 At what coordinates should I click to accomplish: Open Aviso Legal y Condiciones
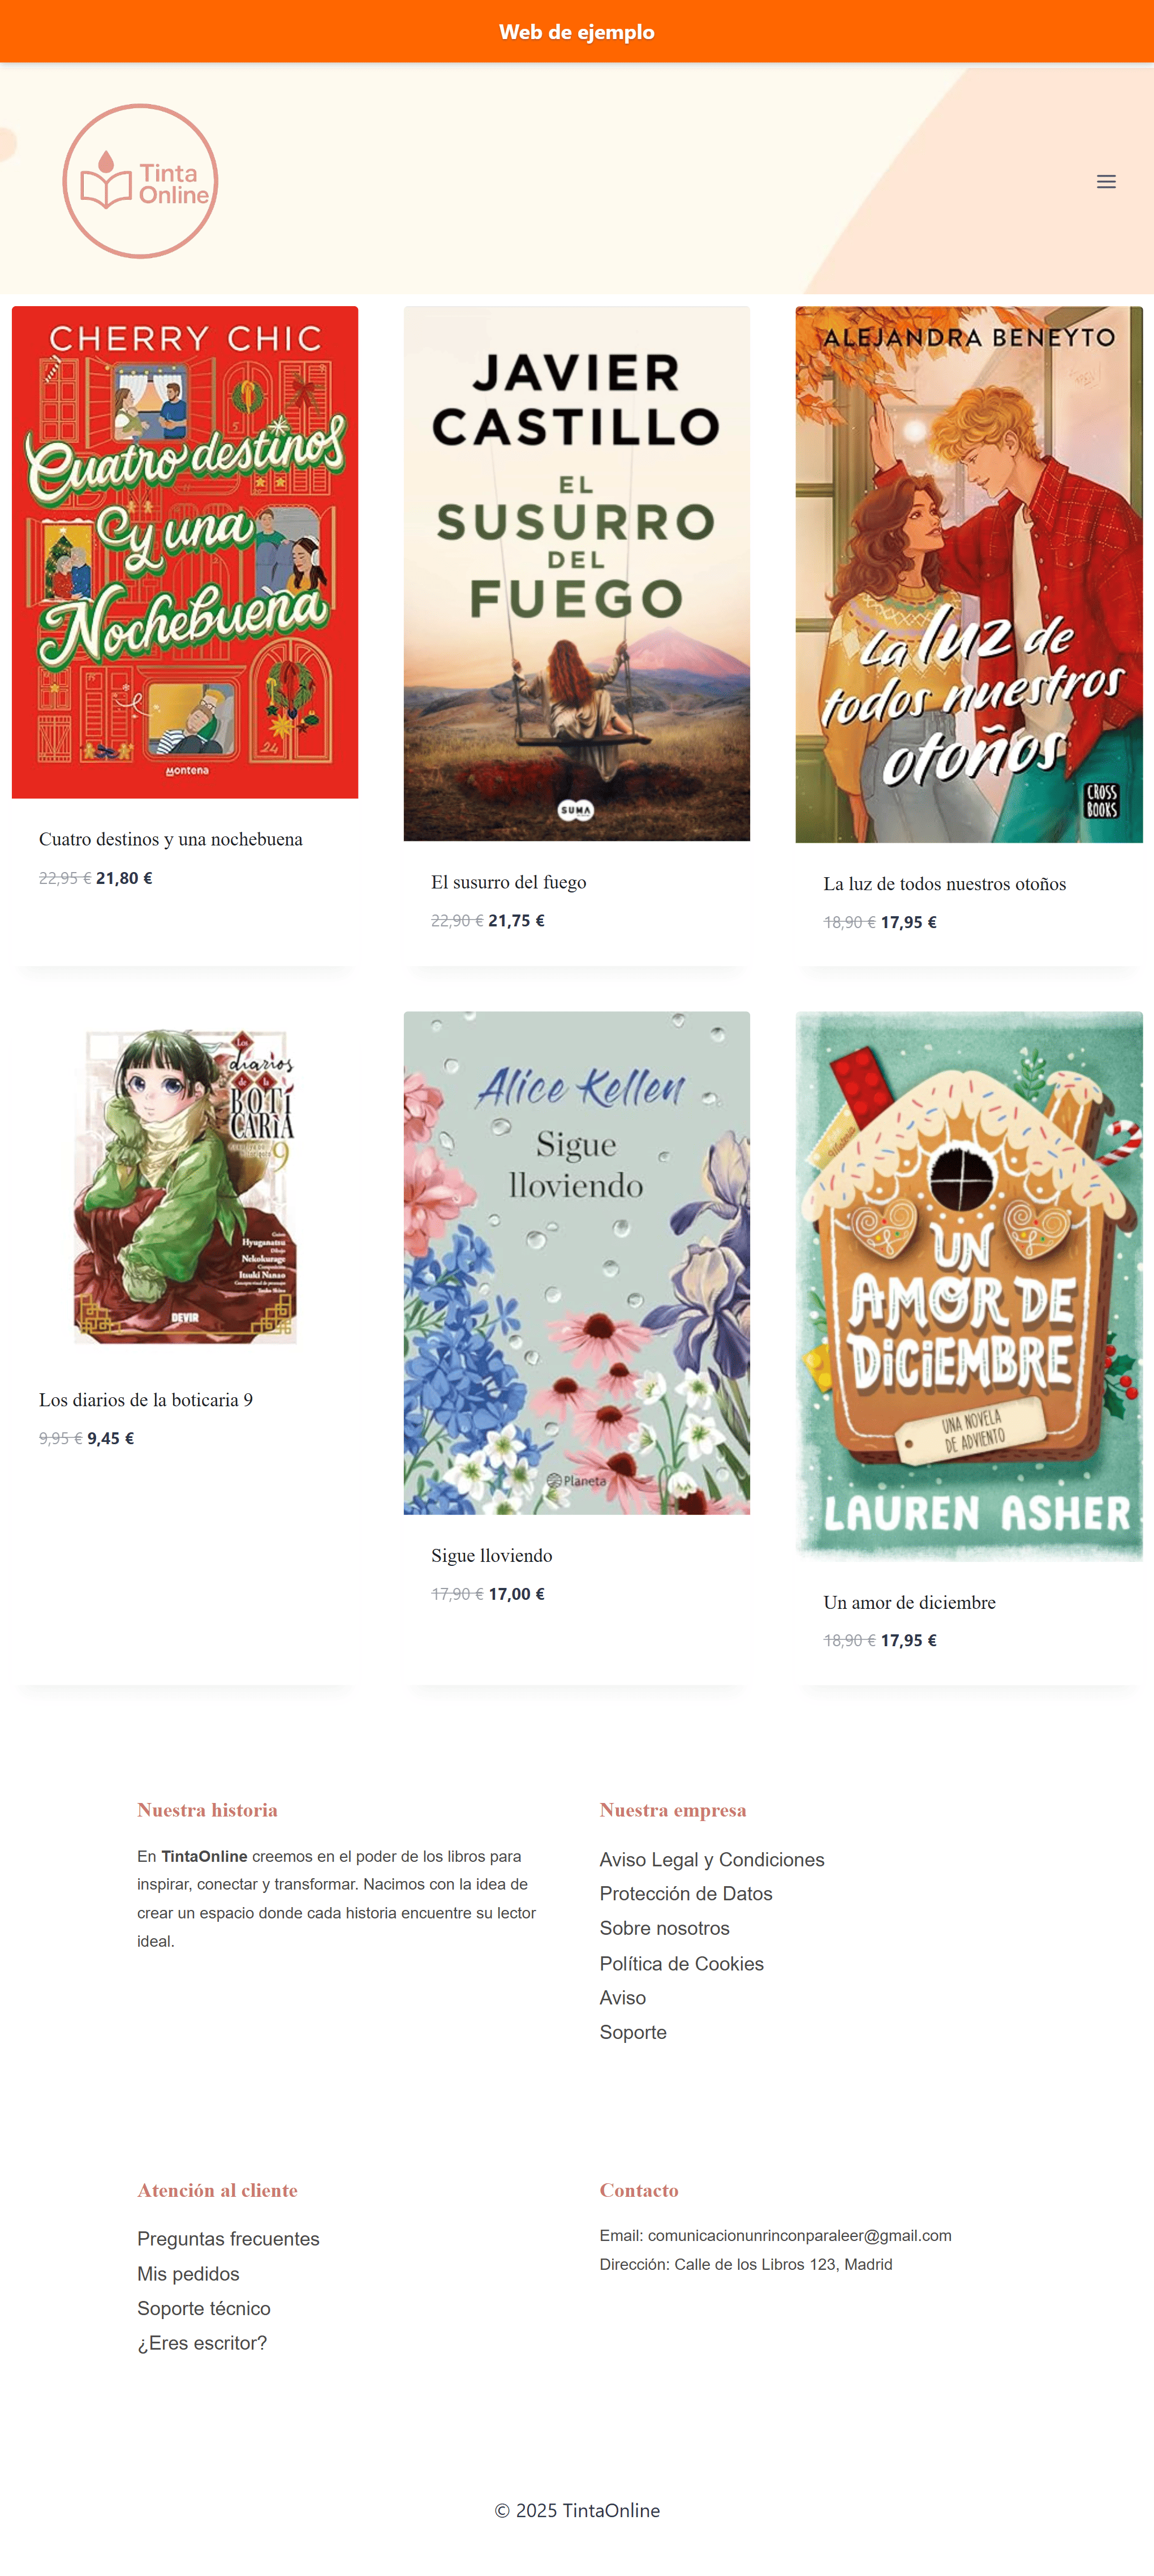point(711,1859)
